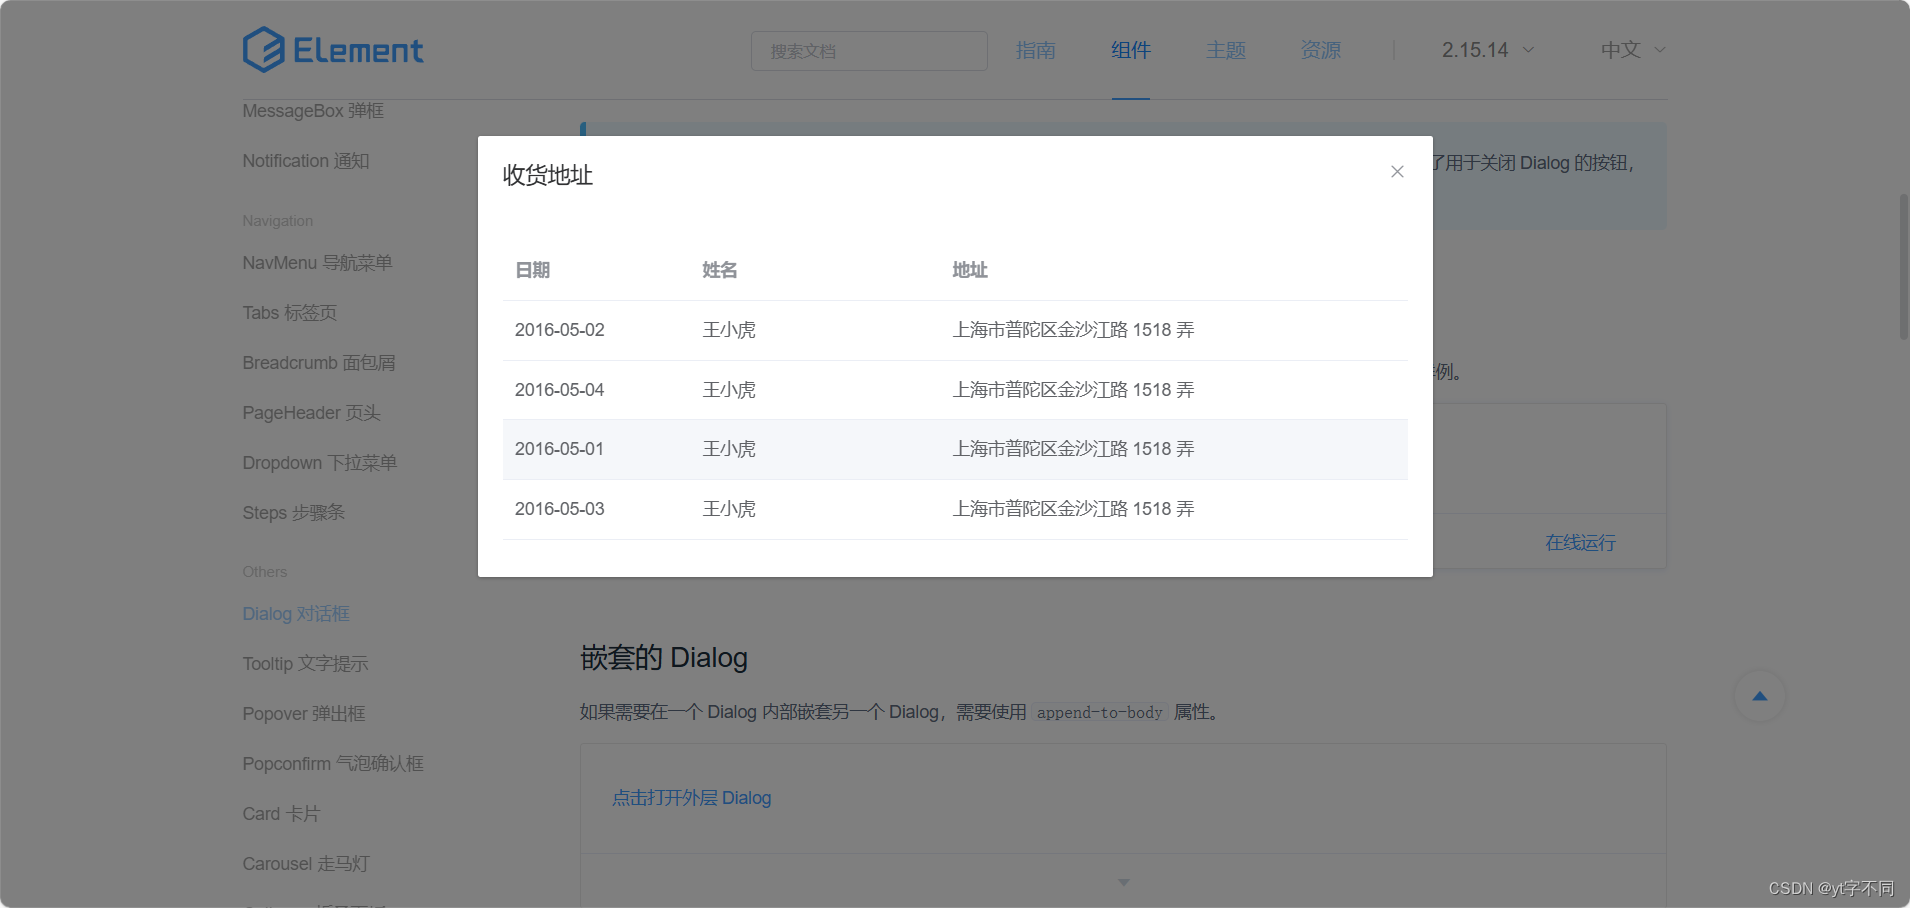Go to Notification 通知 in sidebar
The width and height of the screenshot is (1910, 908).
306,161
